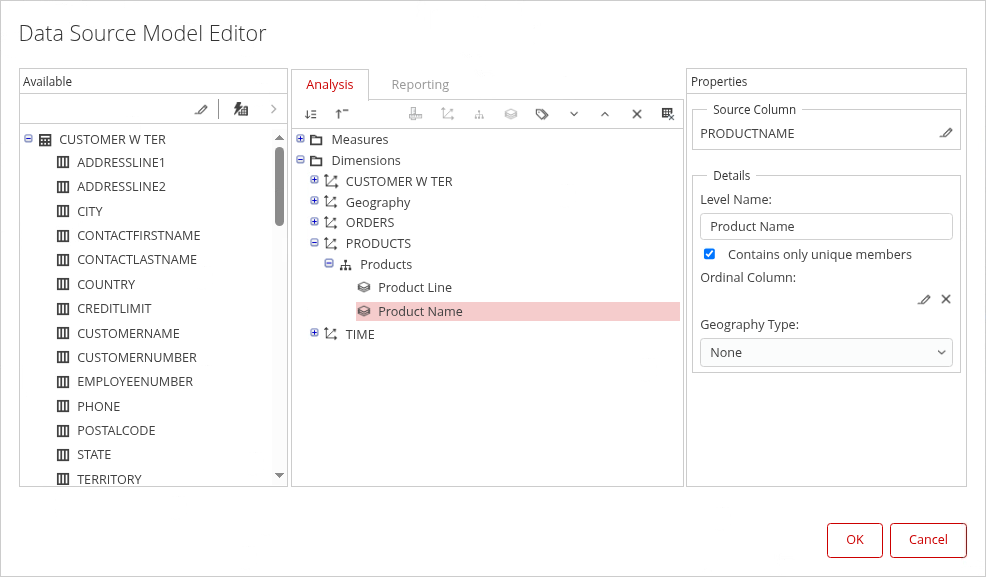The height and width of the screenshot is (577, 986).
Task: Toggle Contains only unique members checkbox
Action: (710, 254)
